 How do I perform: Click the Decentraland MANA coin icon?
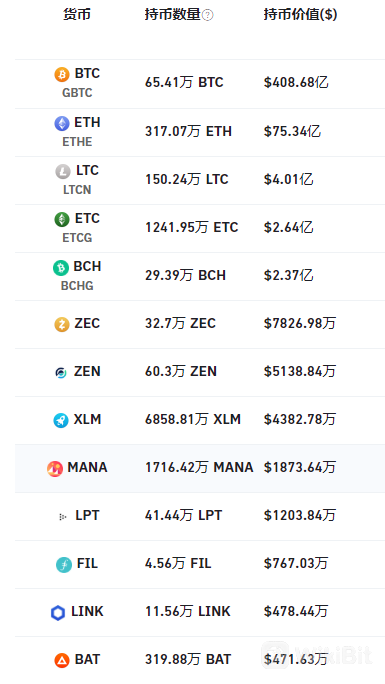[x=55, y=469]
